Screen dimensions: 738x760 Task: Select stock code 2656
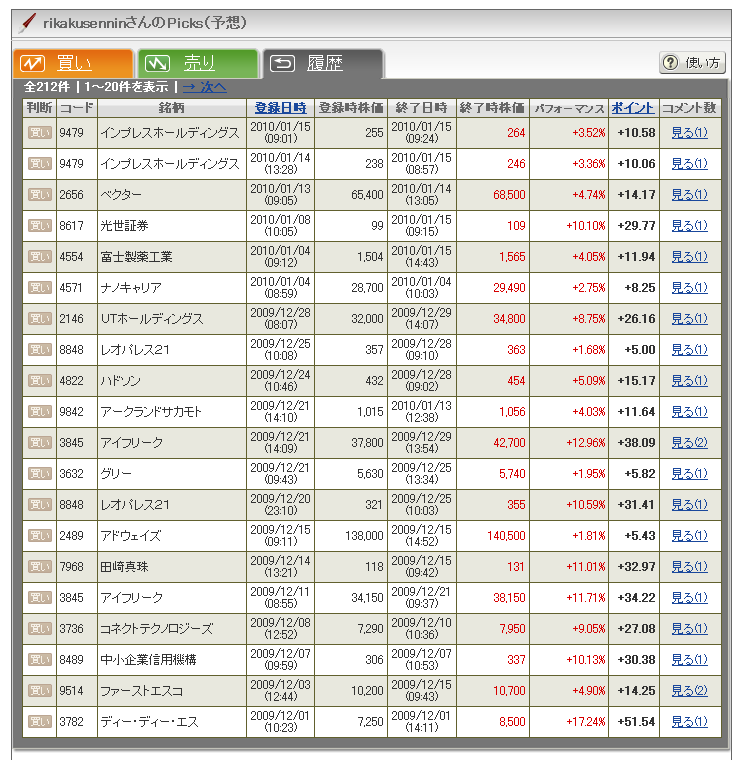(71, 195)
